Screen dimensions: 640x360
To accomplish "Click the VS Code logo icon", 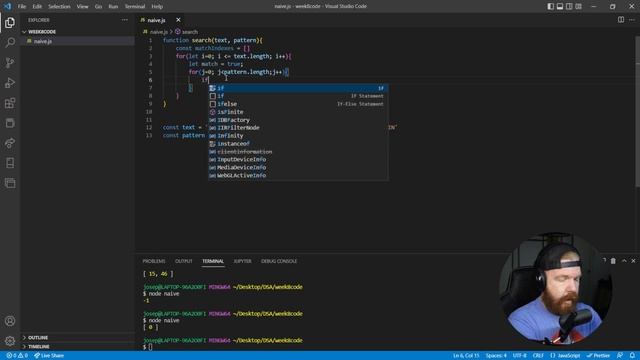I will coord(7,6).
